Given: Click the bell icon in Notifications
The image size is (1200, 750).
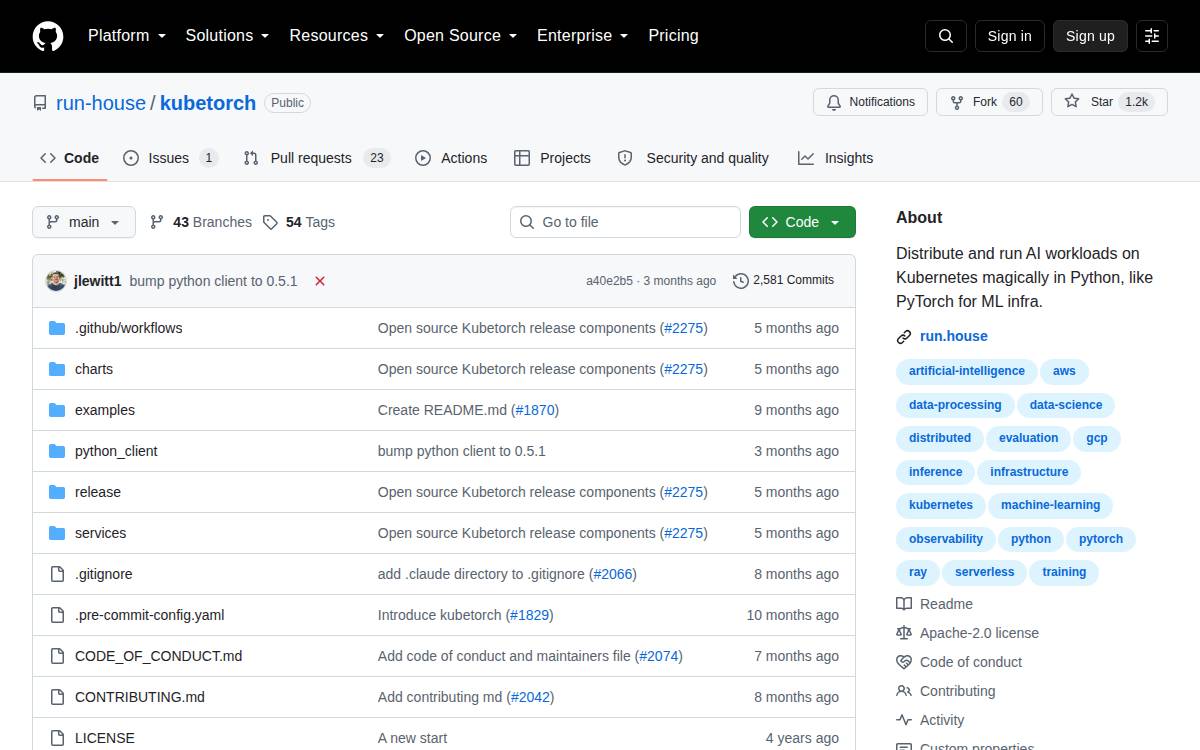Looking at the screenshot, I should click(x=834, y=102).
